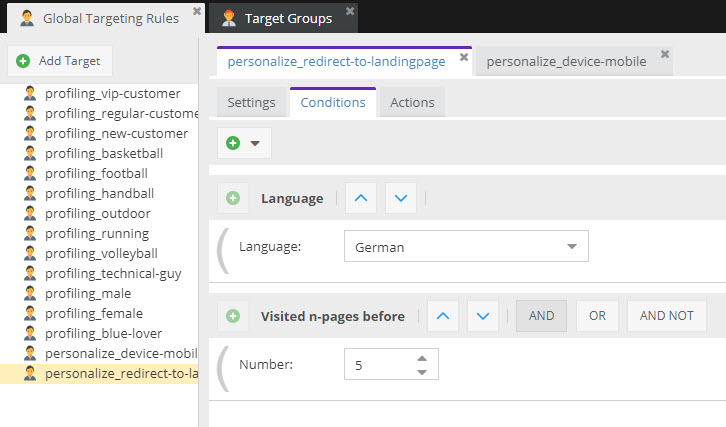Open the Language dropdown set to German
The image size is (726, 427).
466,246
